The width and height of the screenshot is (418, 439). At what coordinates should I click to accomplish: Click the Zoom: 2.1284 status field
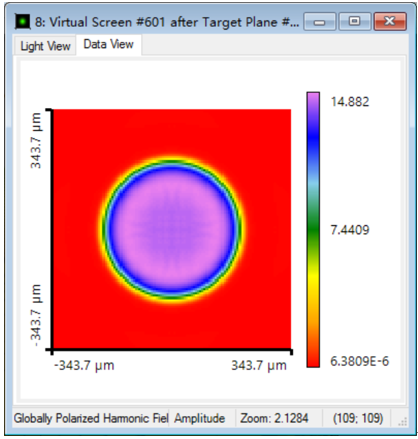274,418
